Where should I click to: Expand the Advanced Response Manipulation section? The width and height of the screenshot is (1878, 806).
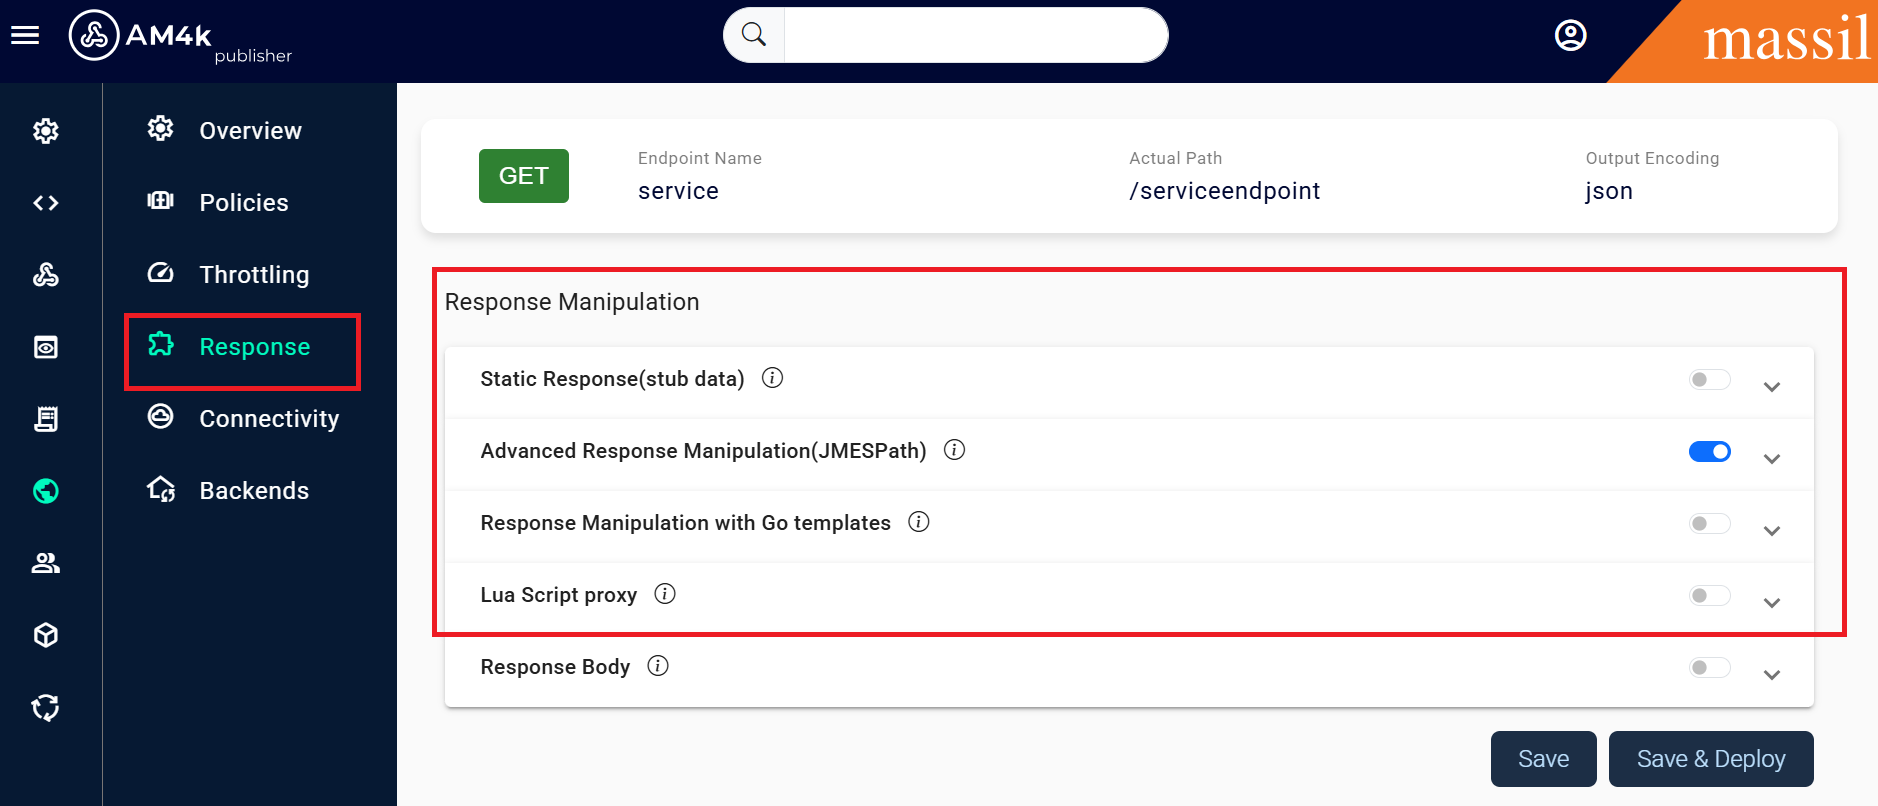tap(1772, 459)
